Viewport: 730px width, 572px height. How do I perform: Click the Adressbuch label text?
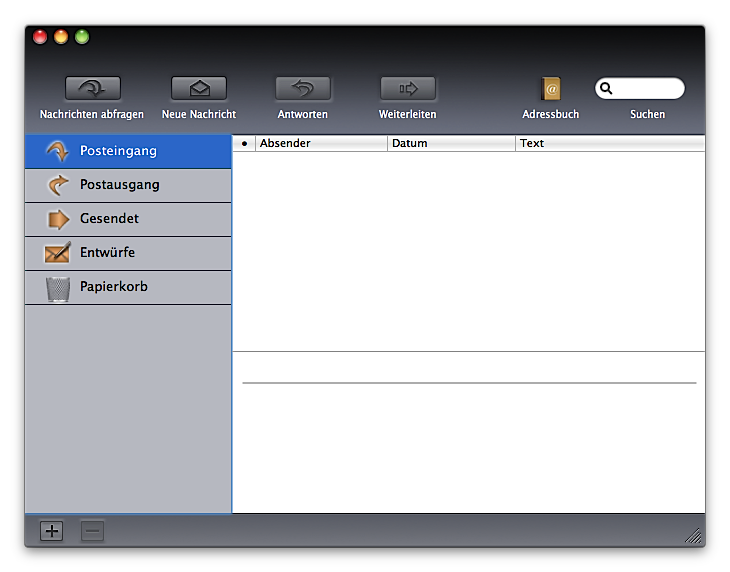click(551, 114)
